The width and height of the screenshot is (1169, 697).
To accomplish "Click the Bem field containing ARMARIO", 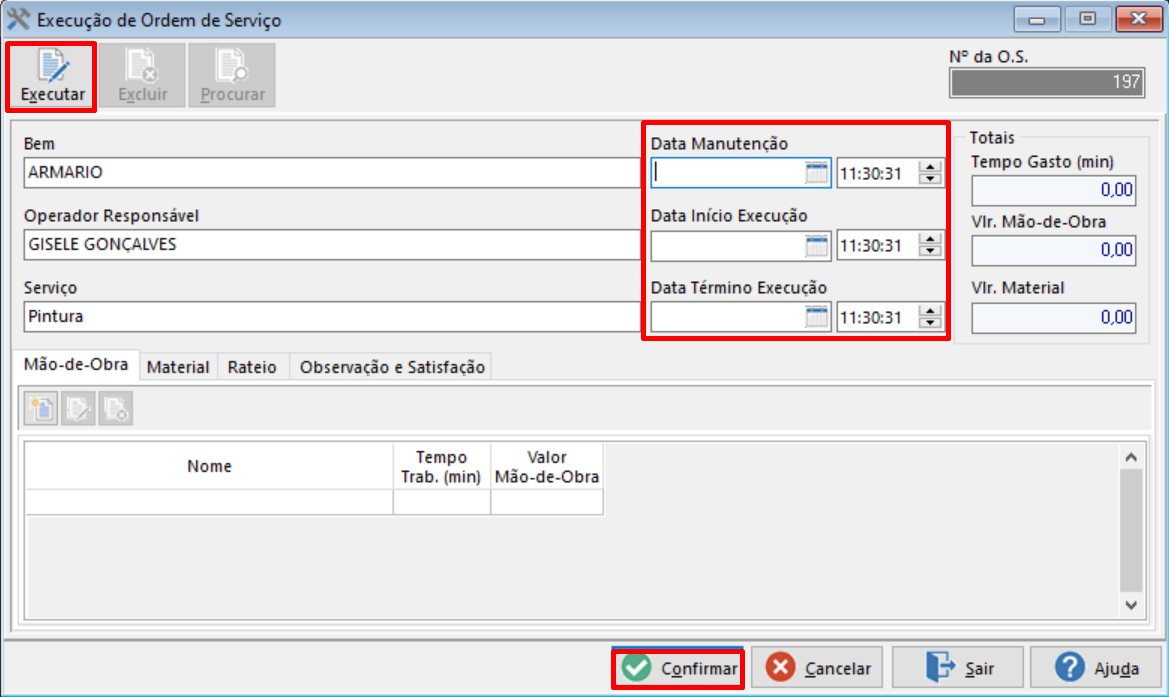I will pos(332,172).
